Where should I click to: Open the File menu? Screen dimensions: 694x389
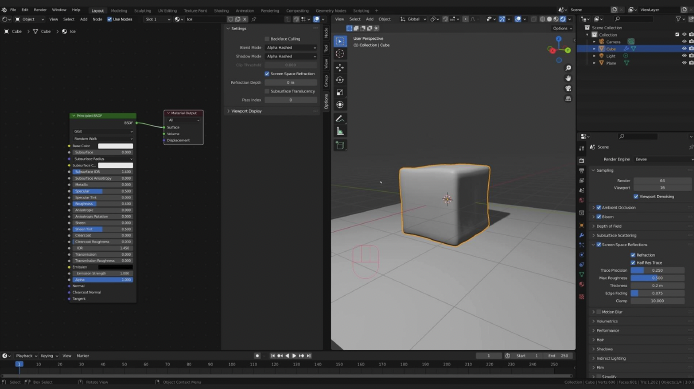(x=13, y=10)
